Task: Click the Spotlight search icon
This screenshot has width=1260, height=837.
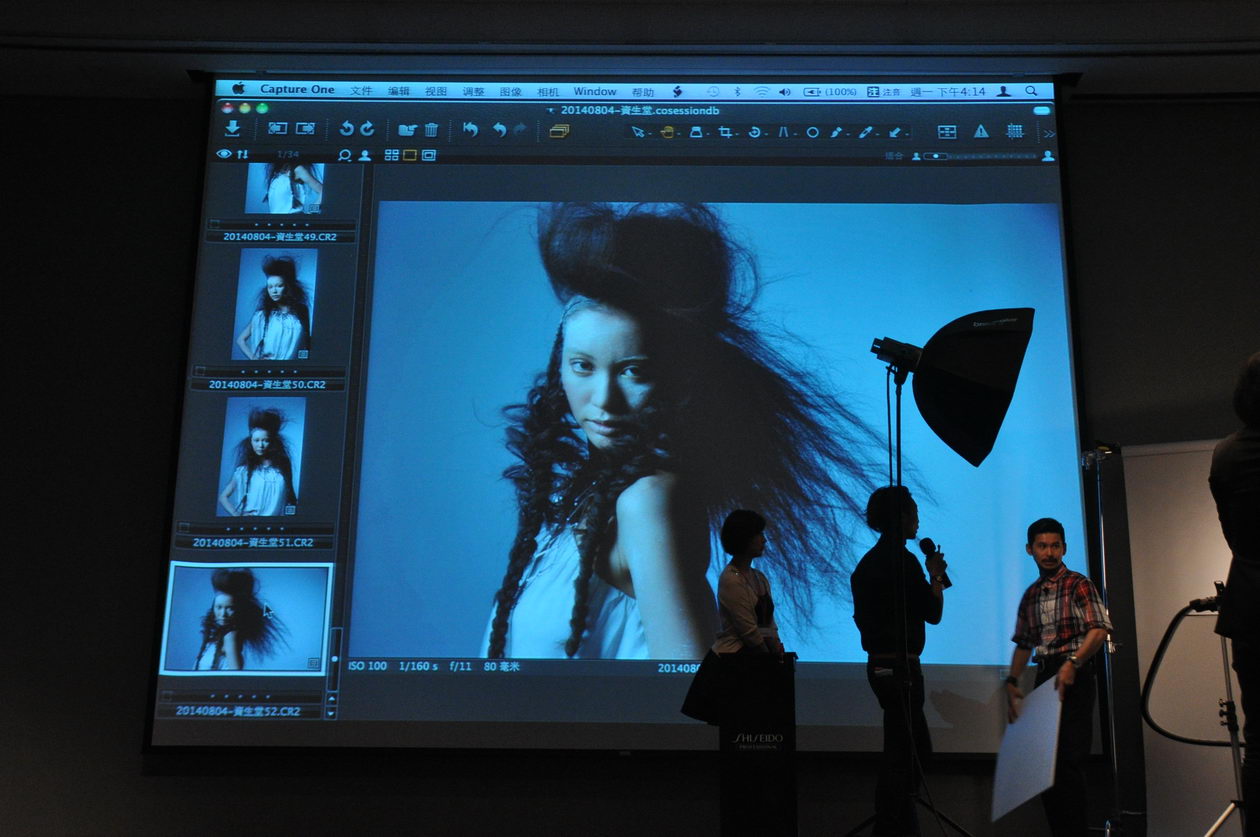Action: click(1031, 91)
